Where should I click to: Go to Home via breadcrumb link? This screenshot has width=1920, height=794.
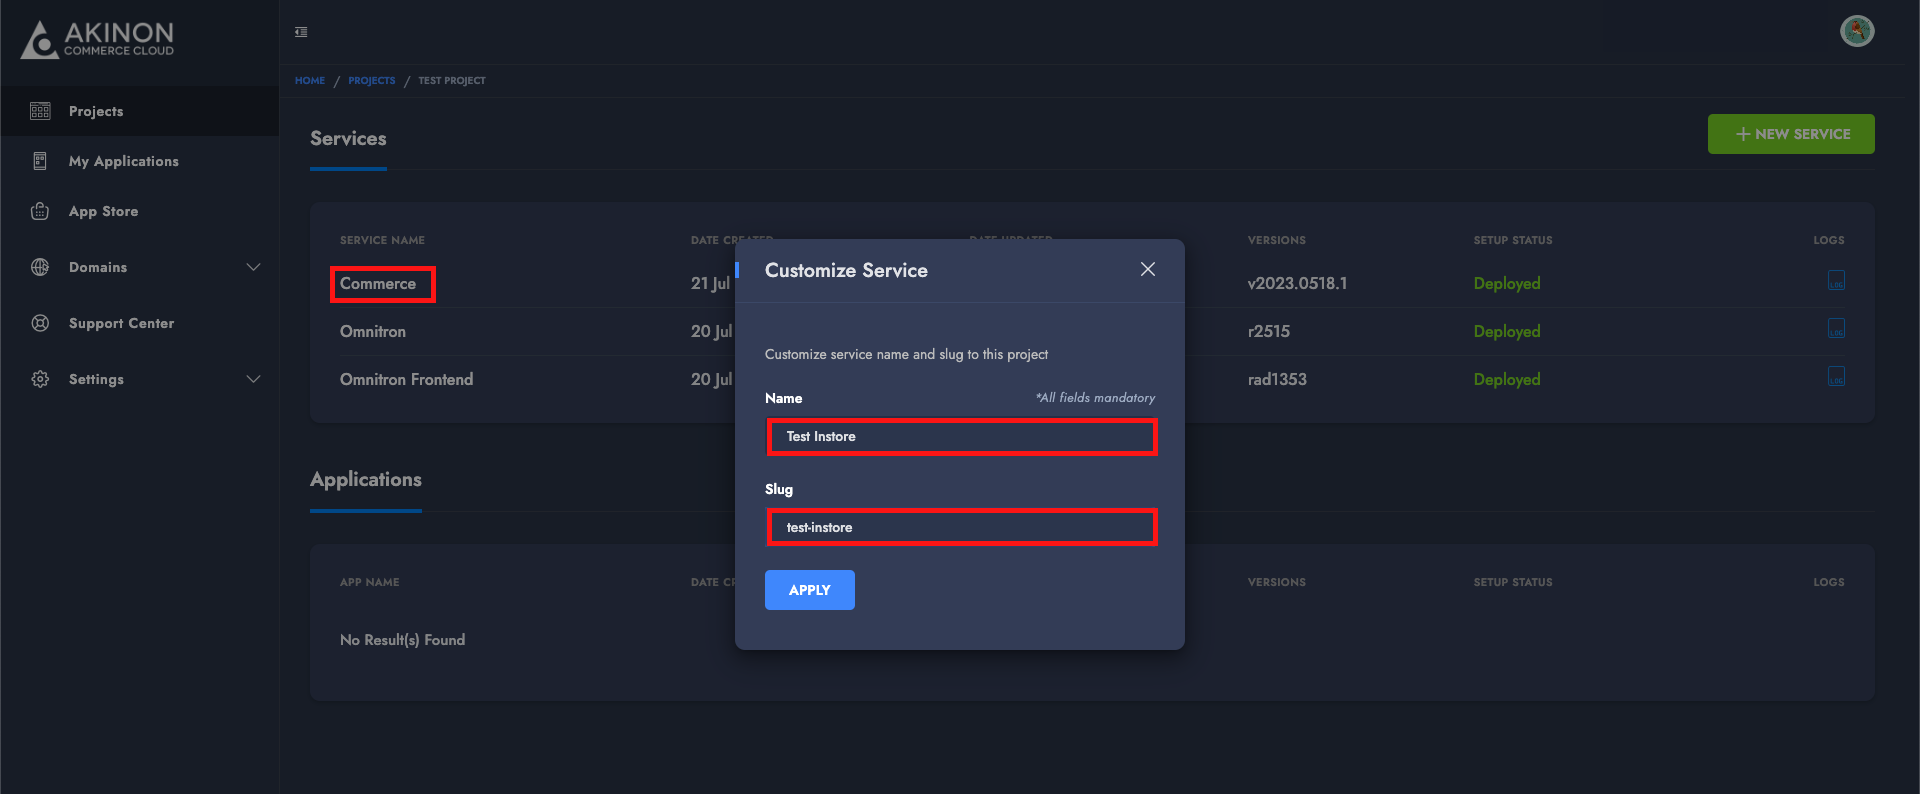[310, 81]
